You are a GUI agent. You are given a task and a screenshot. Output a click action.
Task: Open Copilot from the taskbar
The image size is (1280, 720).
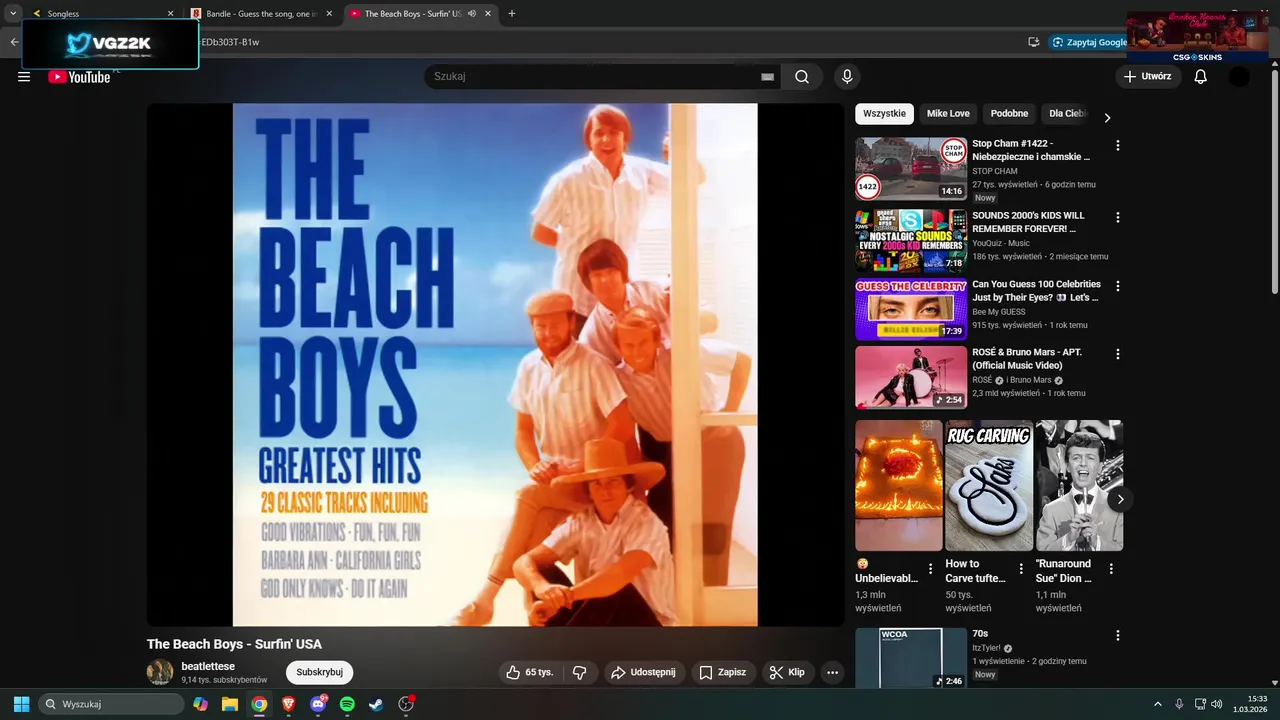(200, 704)
